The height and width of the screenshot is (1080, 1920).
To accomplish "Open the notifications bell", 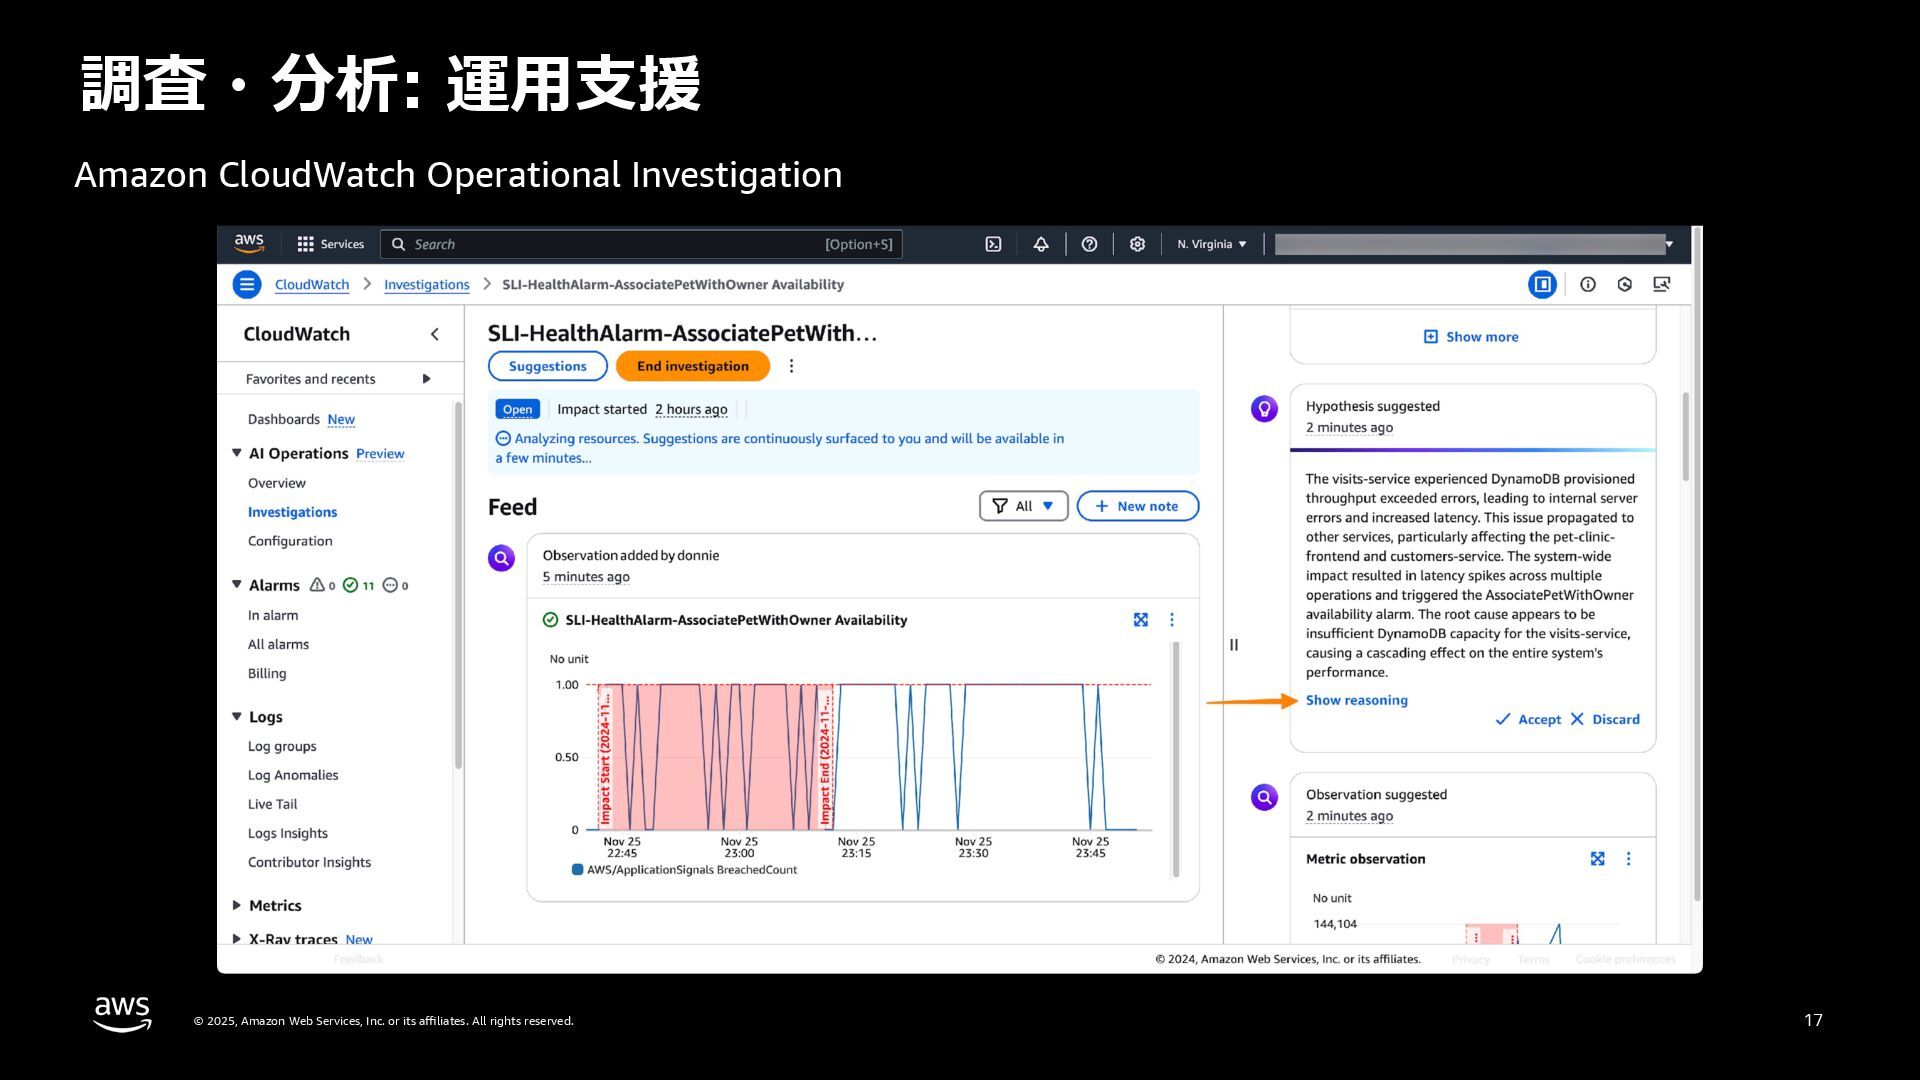I will point(1041,244).
